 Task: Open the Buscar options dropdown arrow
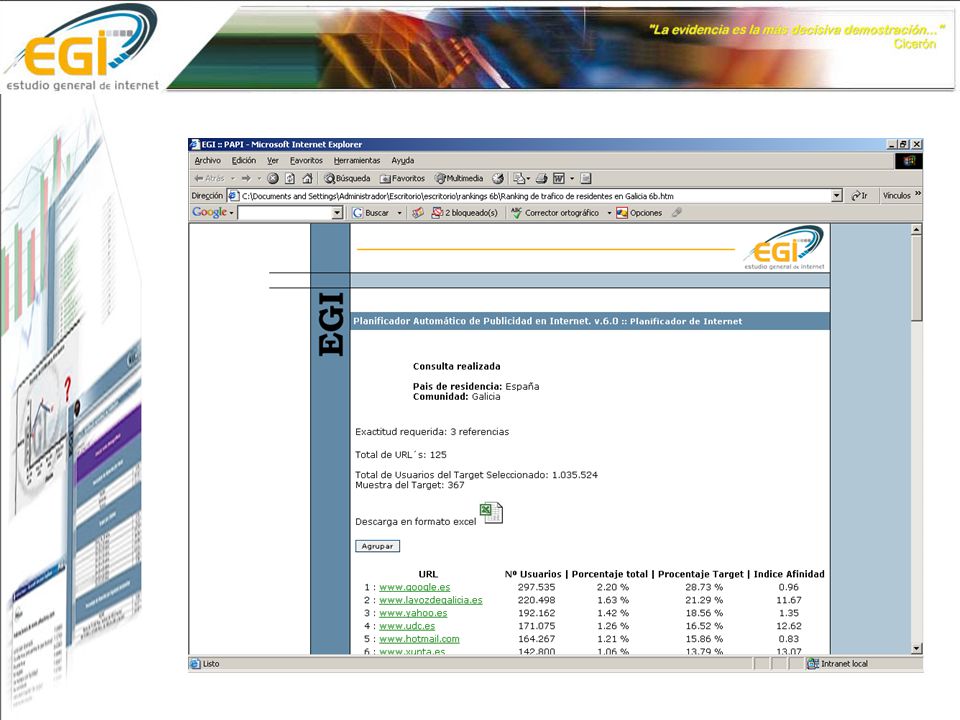click(399, 213)
